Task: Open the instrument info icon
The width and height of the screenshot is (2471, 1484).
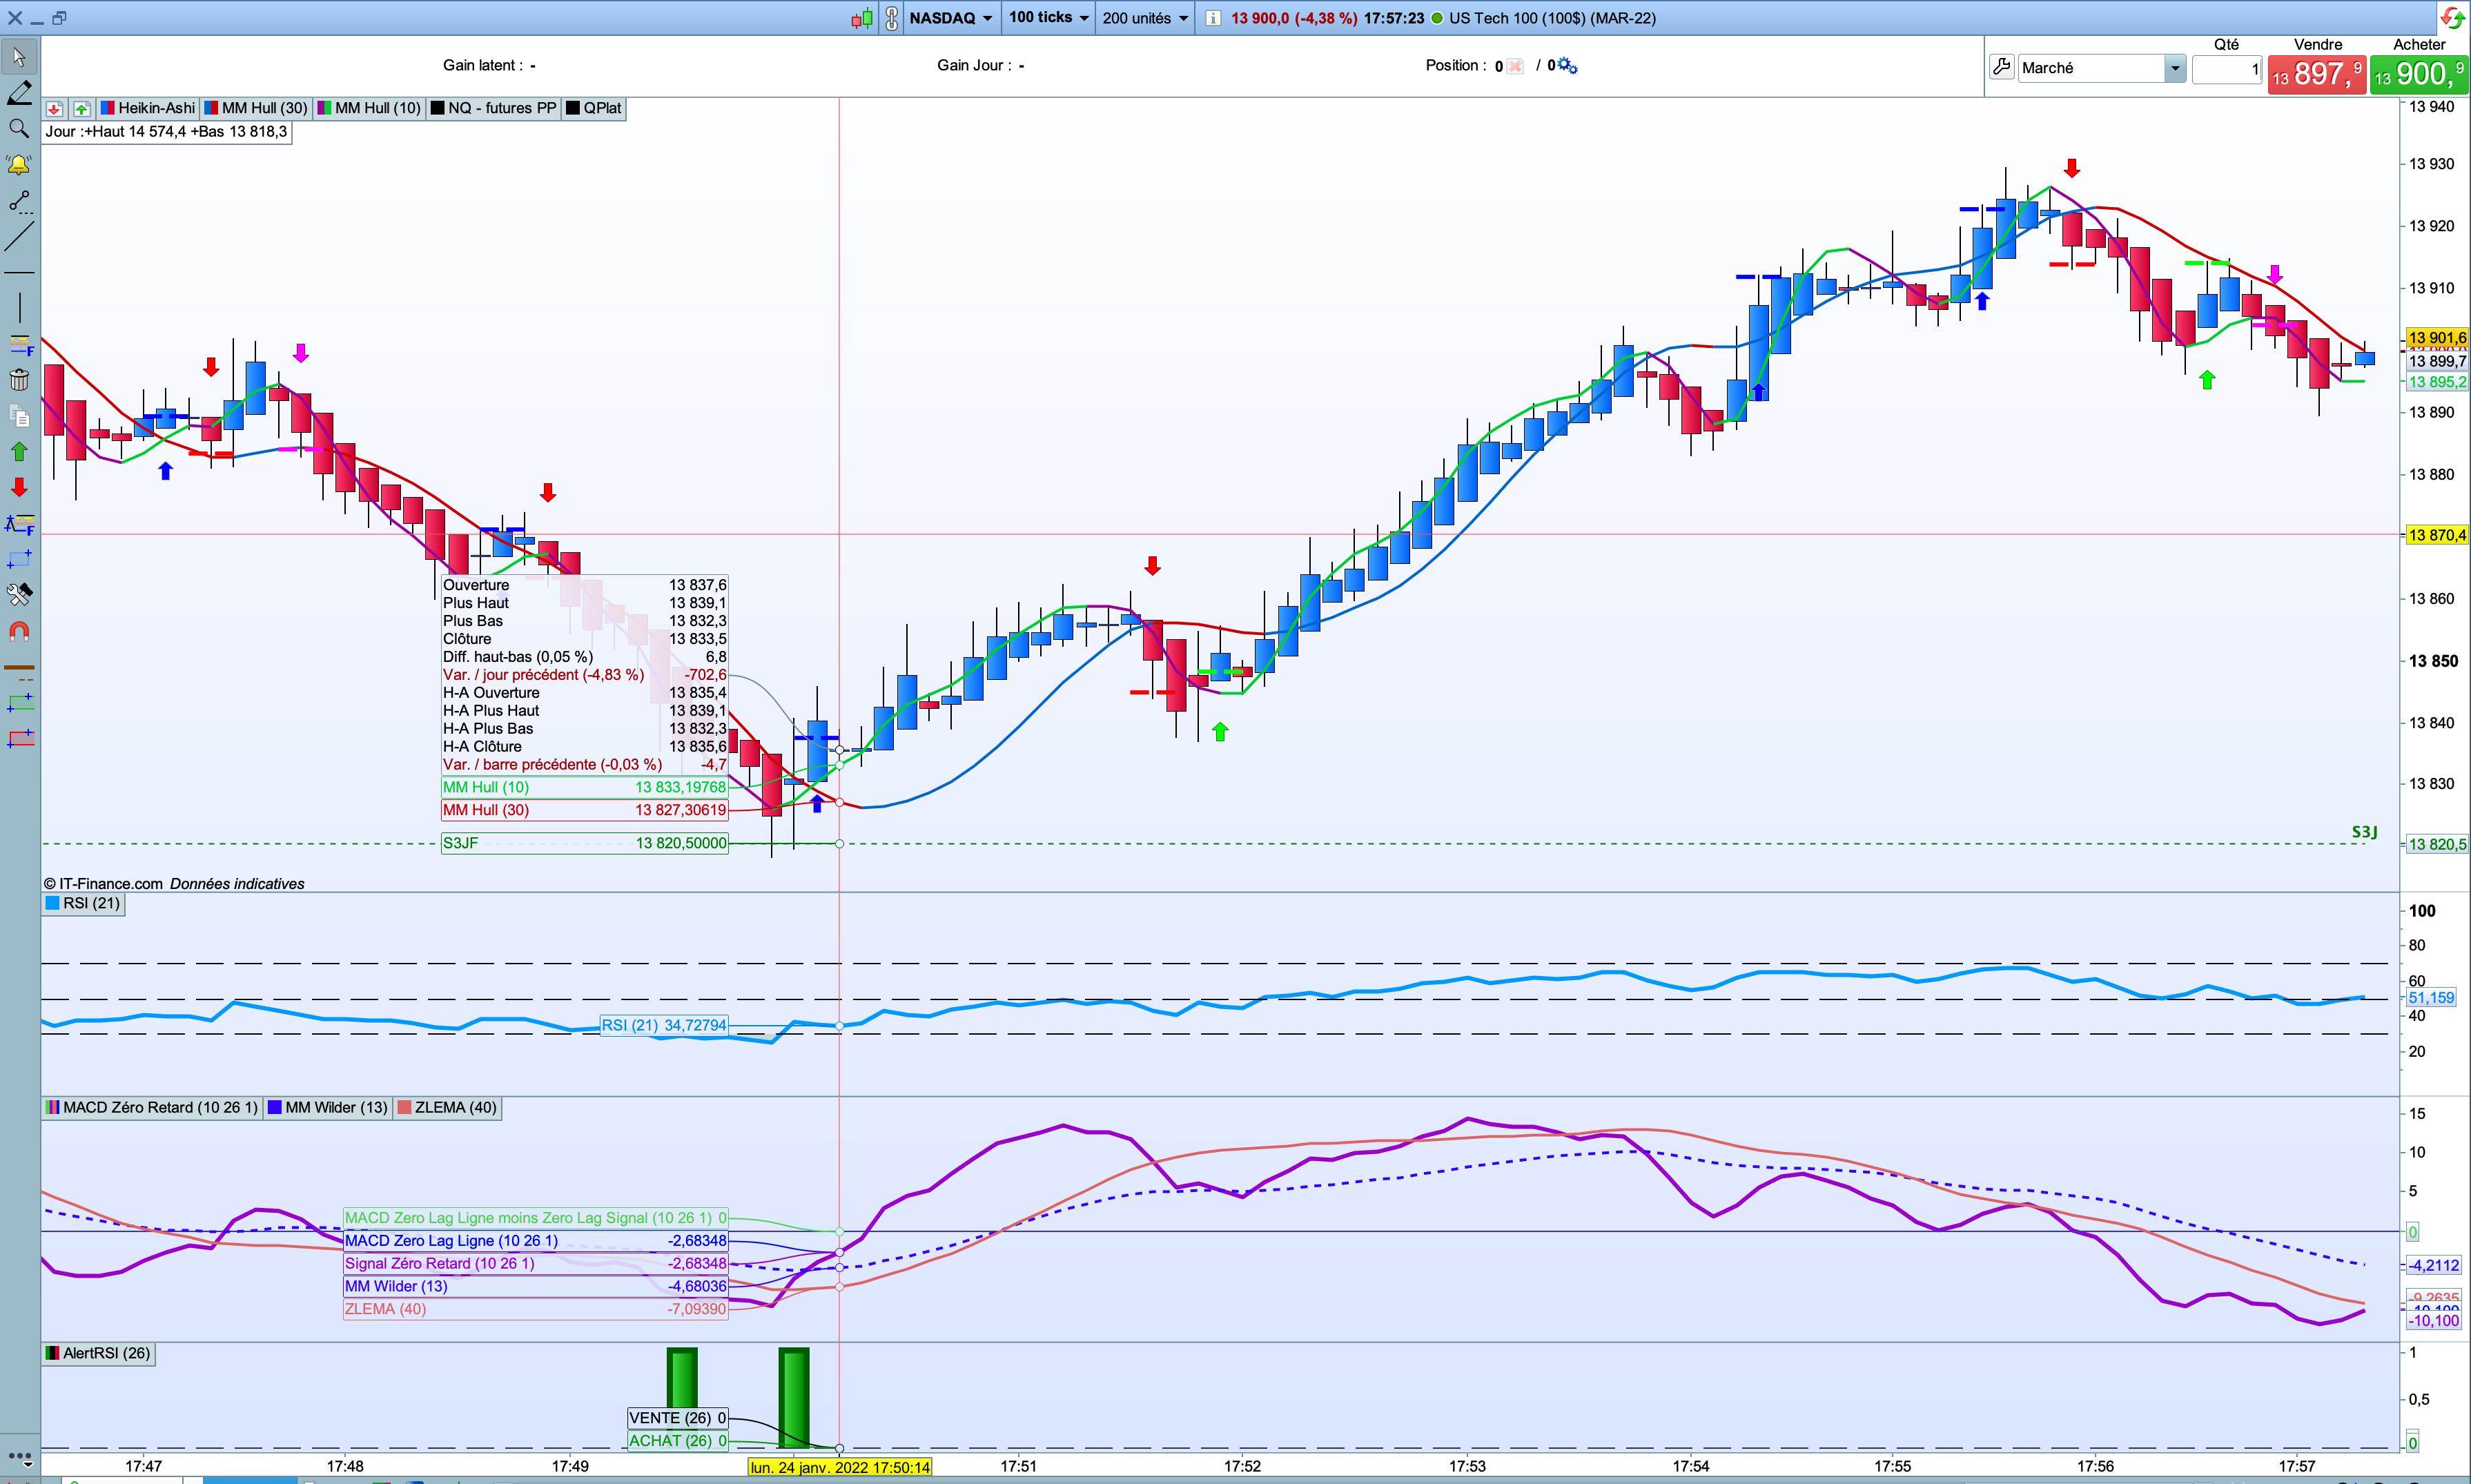Action: point(1212,18)
